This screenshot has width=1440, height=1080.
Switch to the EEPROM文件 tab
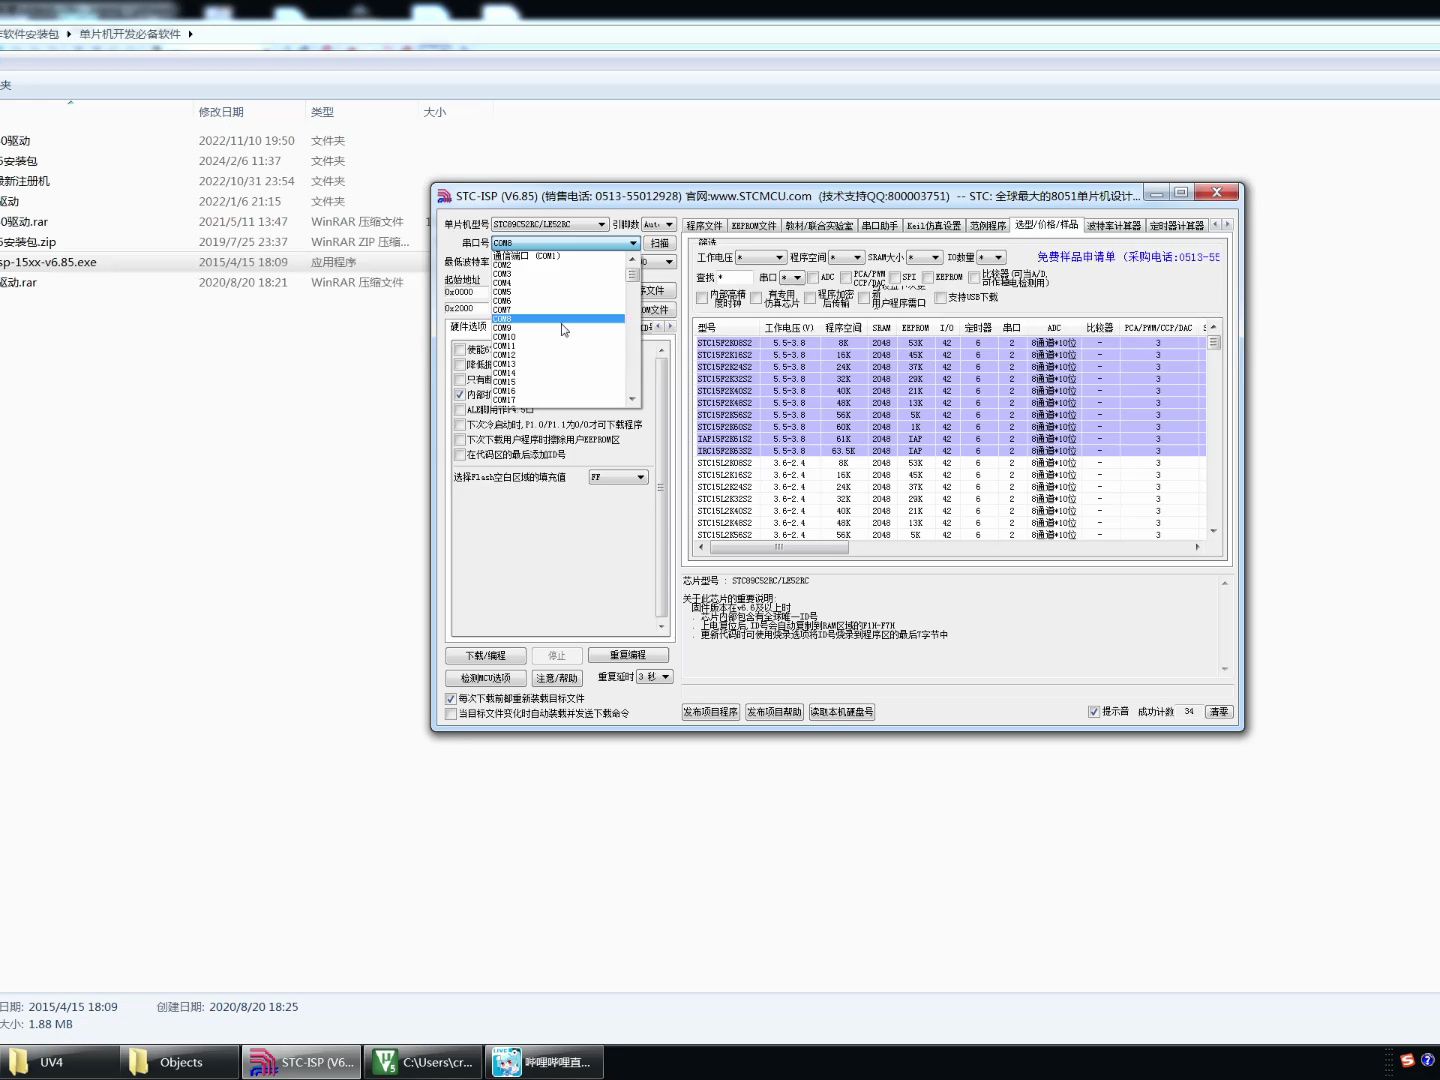[754, 226]
